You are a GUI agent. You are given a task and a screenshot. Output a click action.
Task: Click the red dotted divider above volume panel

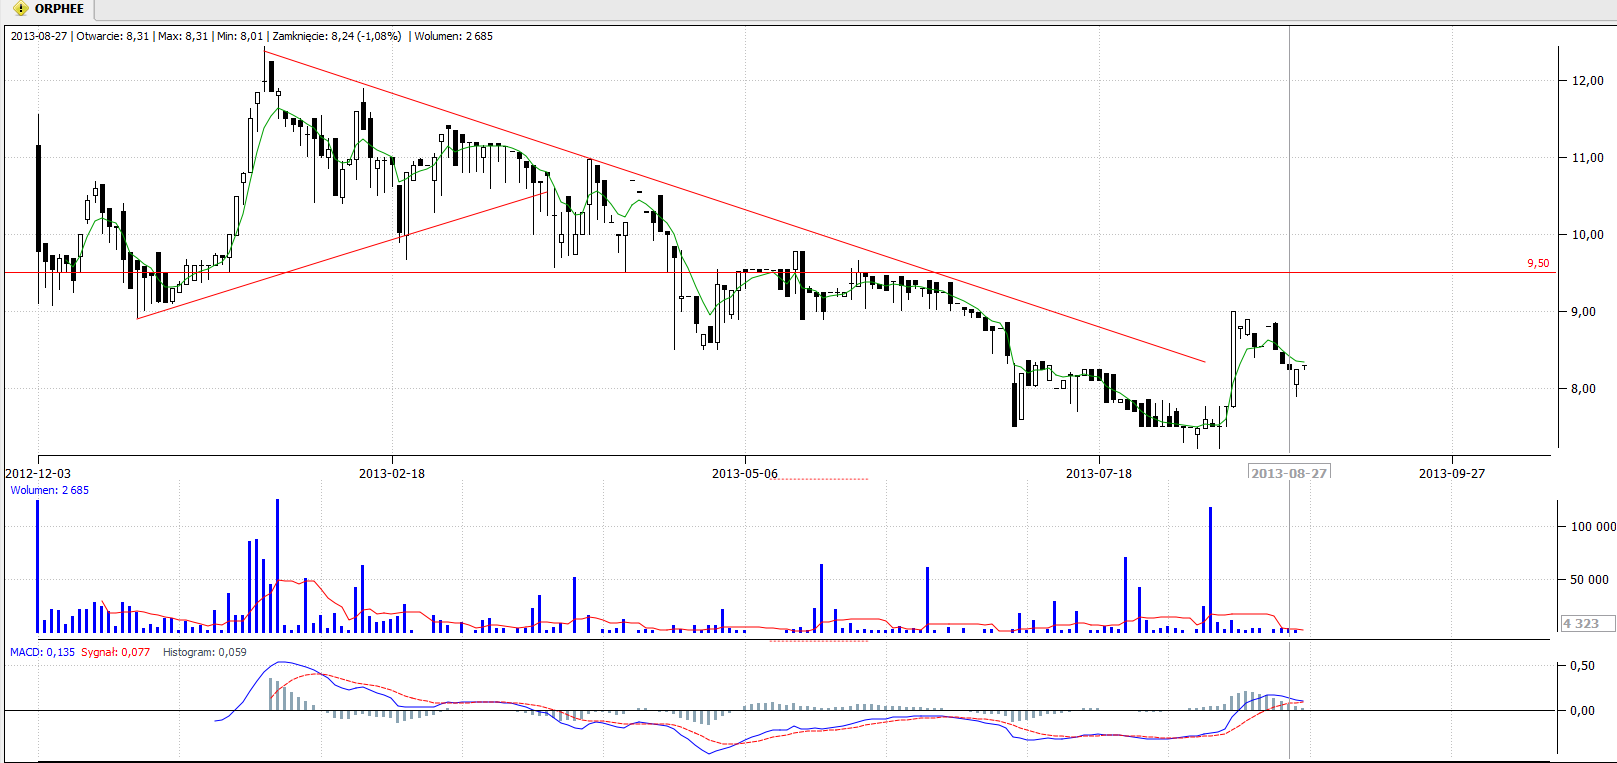pyautogui.click(x=820, y=479)
